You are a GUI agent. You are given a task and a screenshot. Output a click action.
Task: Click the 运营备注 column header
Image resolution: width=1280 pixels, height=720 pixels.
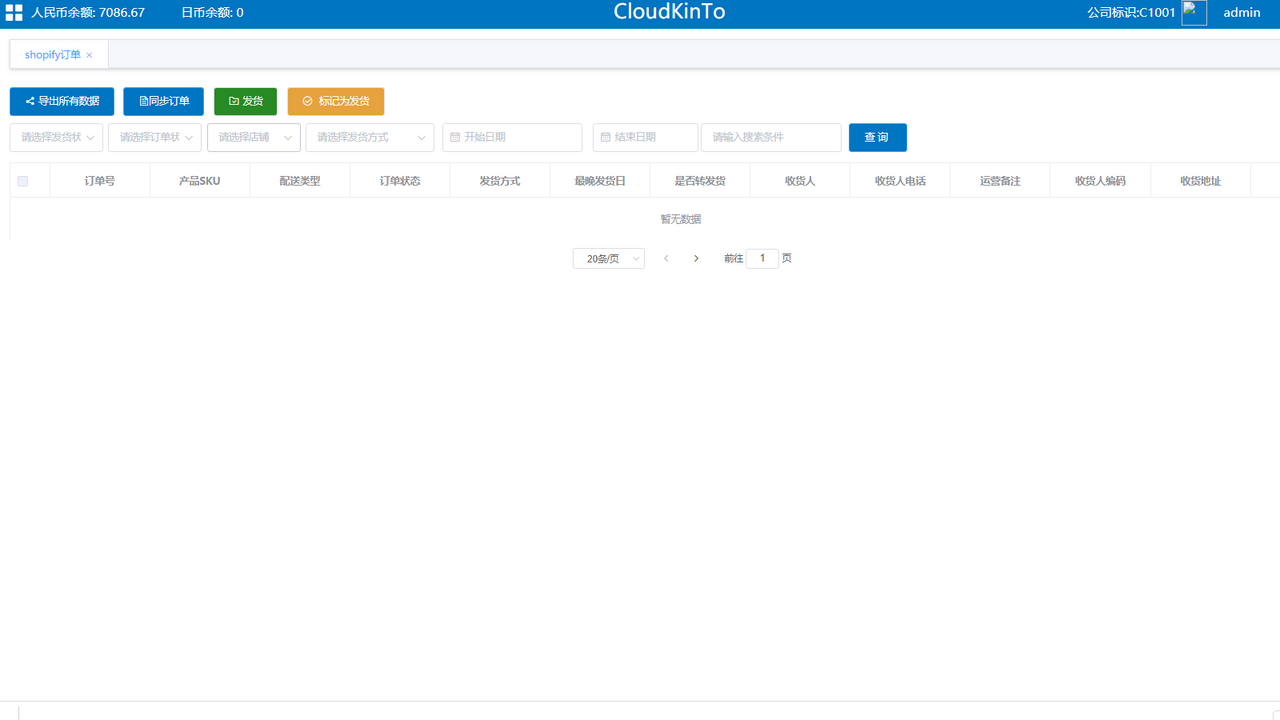(x=1000, y=181)
